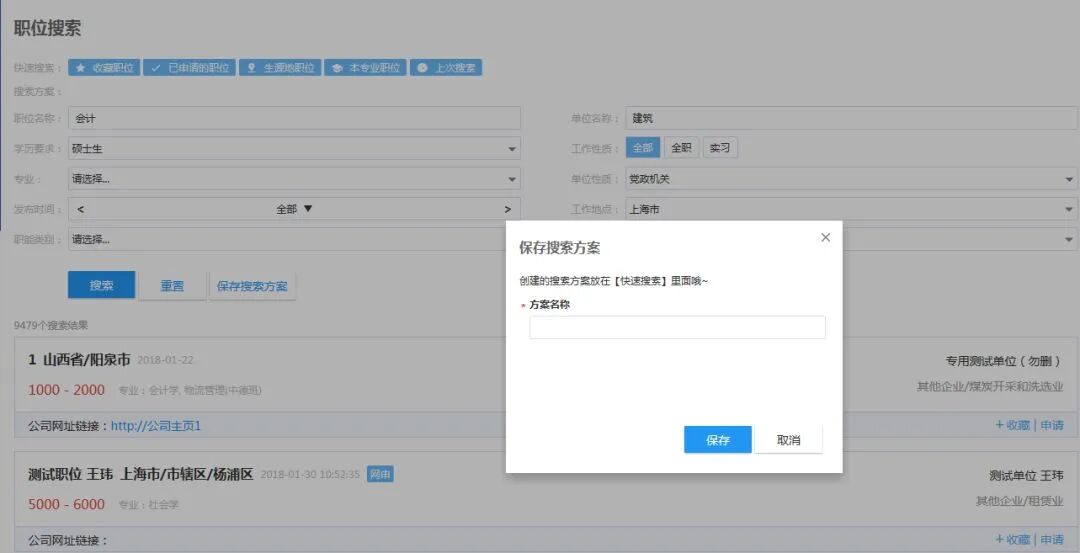
Task: Click the graduation cap icon on 本专业职位
Action: 337,67
